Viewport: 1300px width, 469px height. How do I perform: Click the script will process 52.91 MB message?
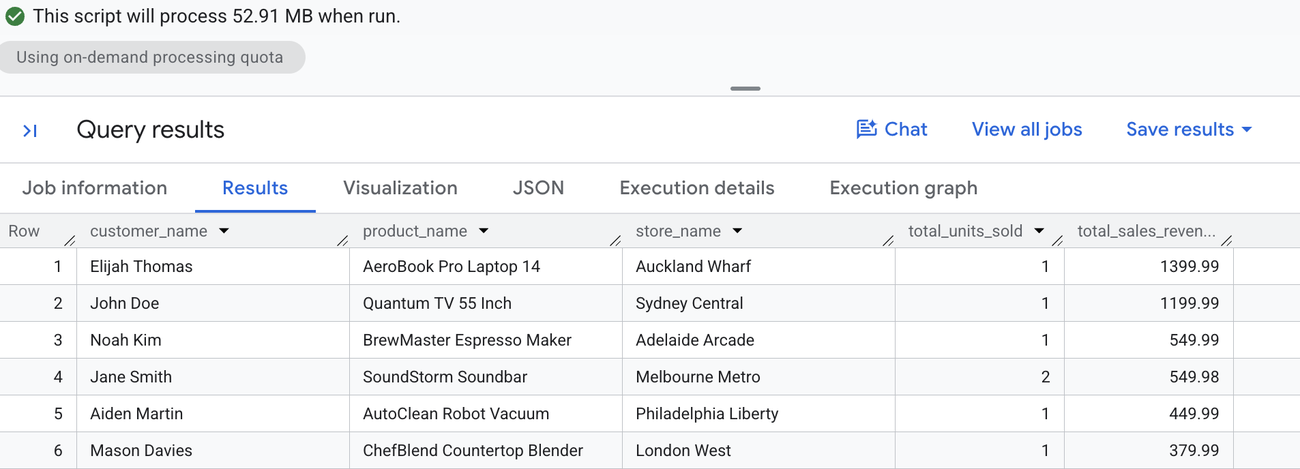tap(216, 16)
